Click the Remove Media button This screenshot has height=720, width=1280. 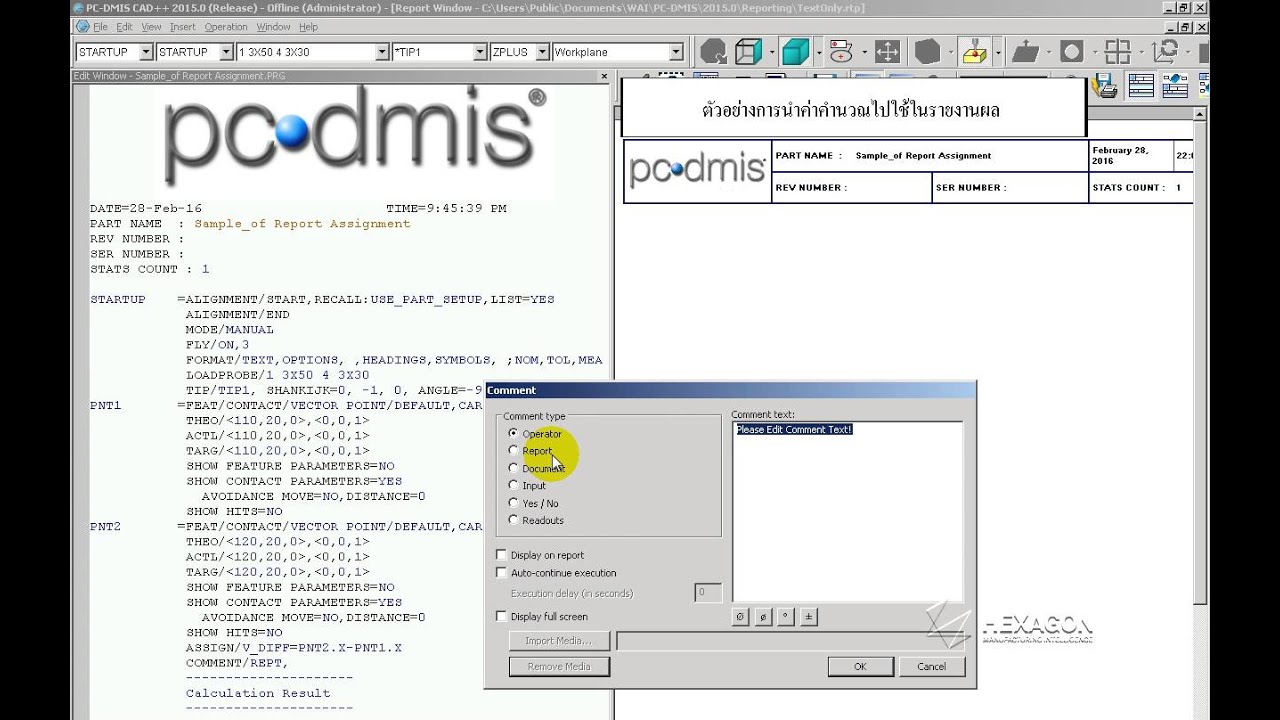click(559, 666)
